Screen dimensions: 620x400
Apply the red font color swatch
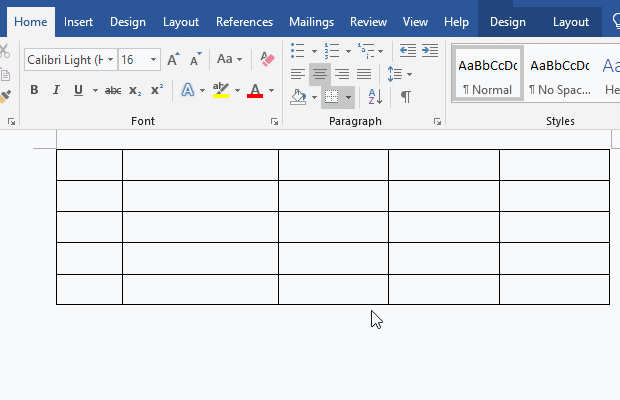click(254, 91)
